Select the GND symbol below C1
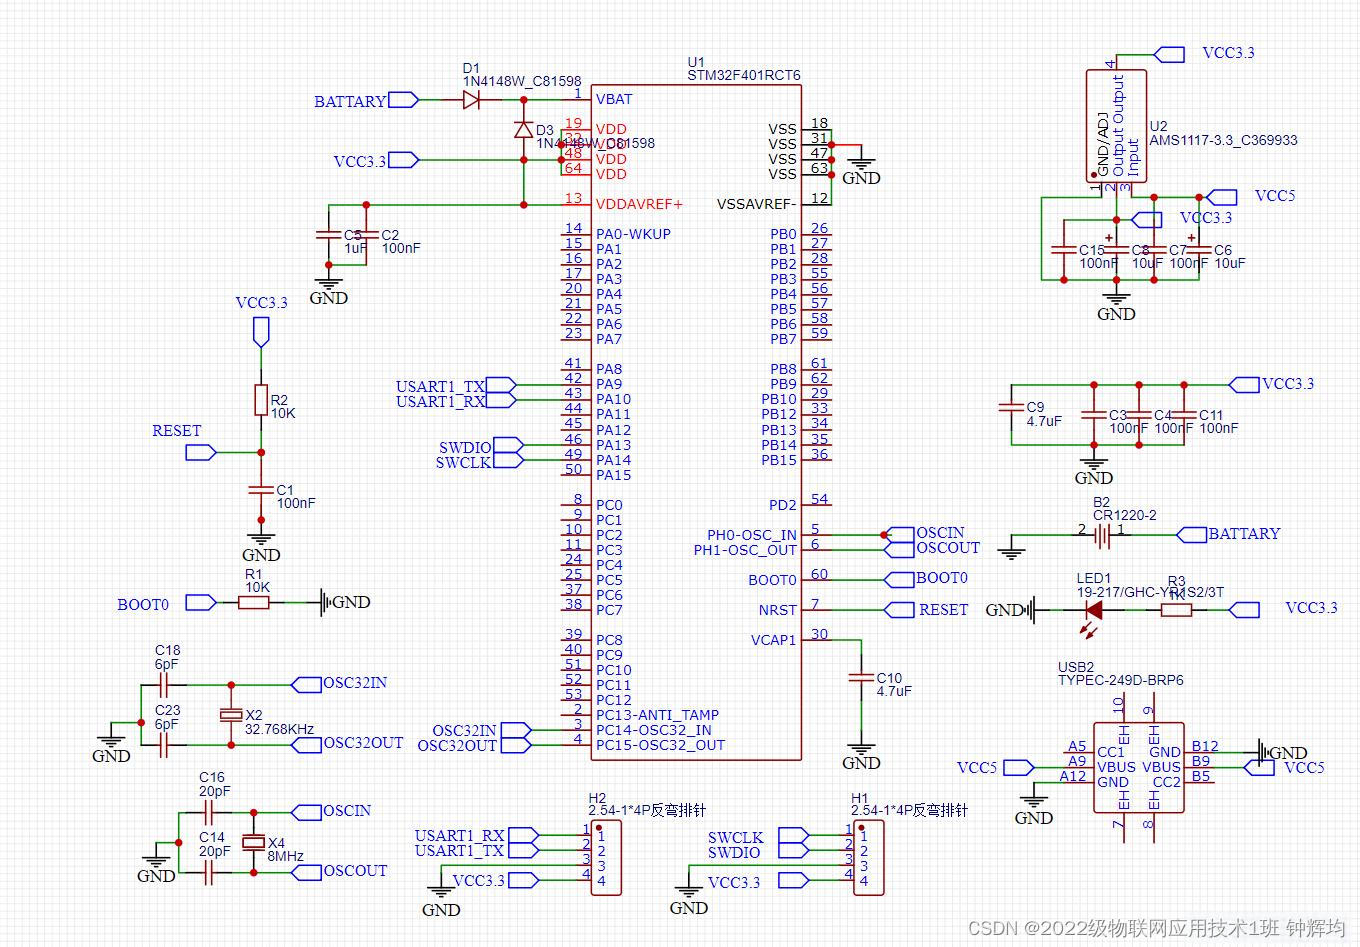The height and width of the screenshot is (947, 1360). [260, 540]
